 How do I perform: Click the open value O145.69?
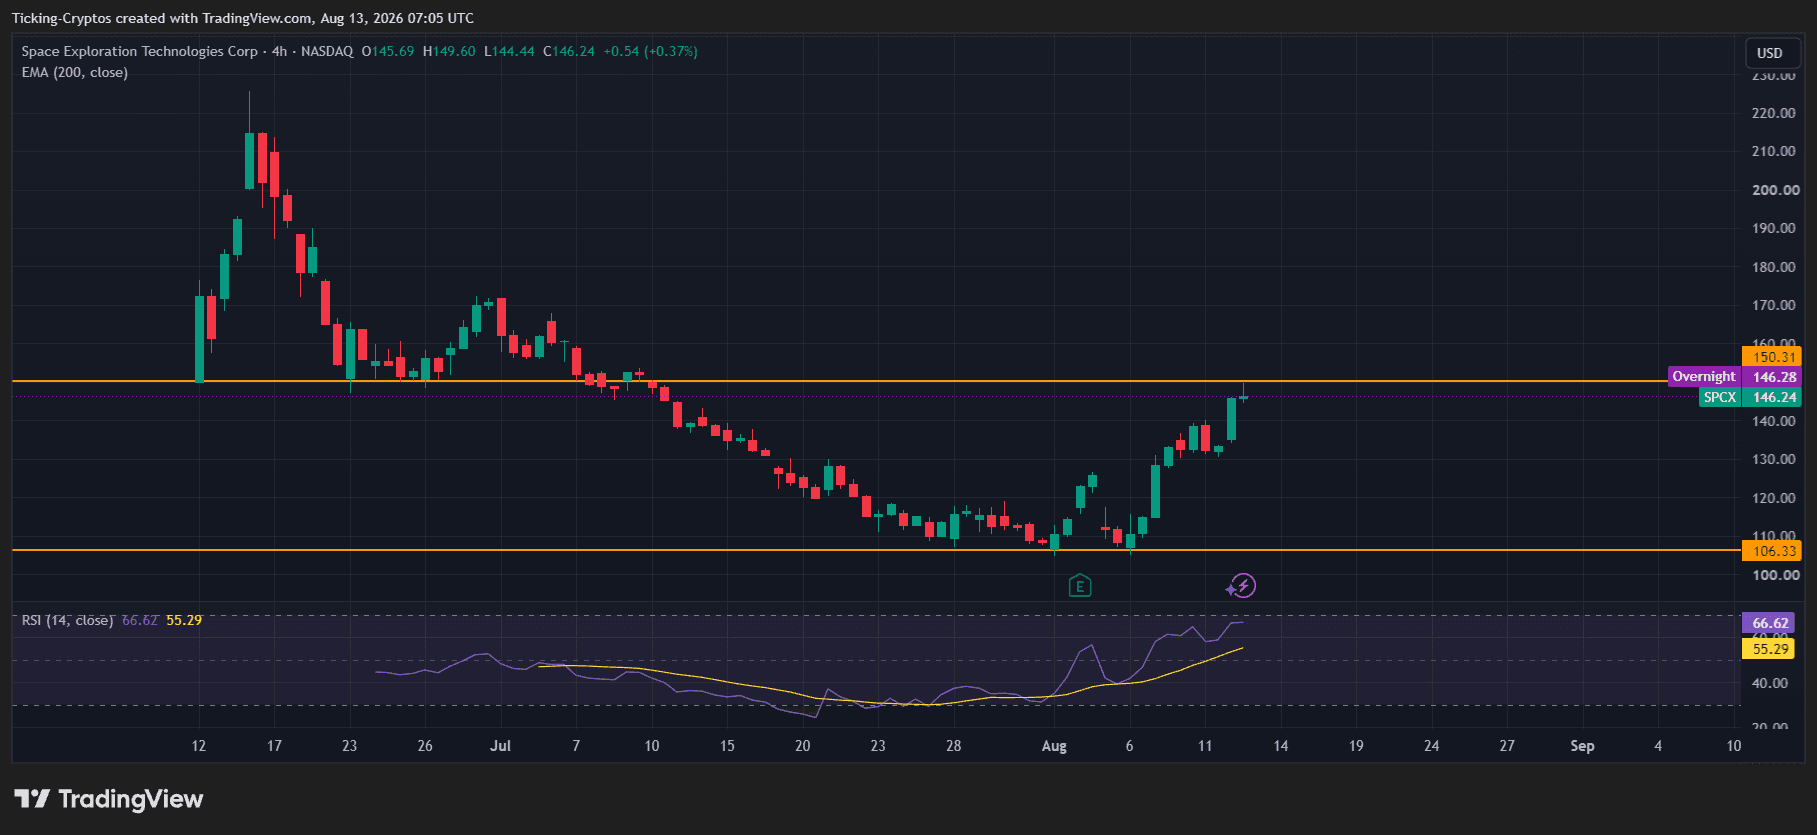click(x=388, y=51)
